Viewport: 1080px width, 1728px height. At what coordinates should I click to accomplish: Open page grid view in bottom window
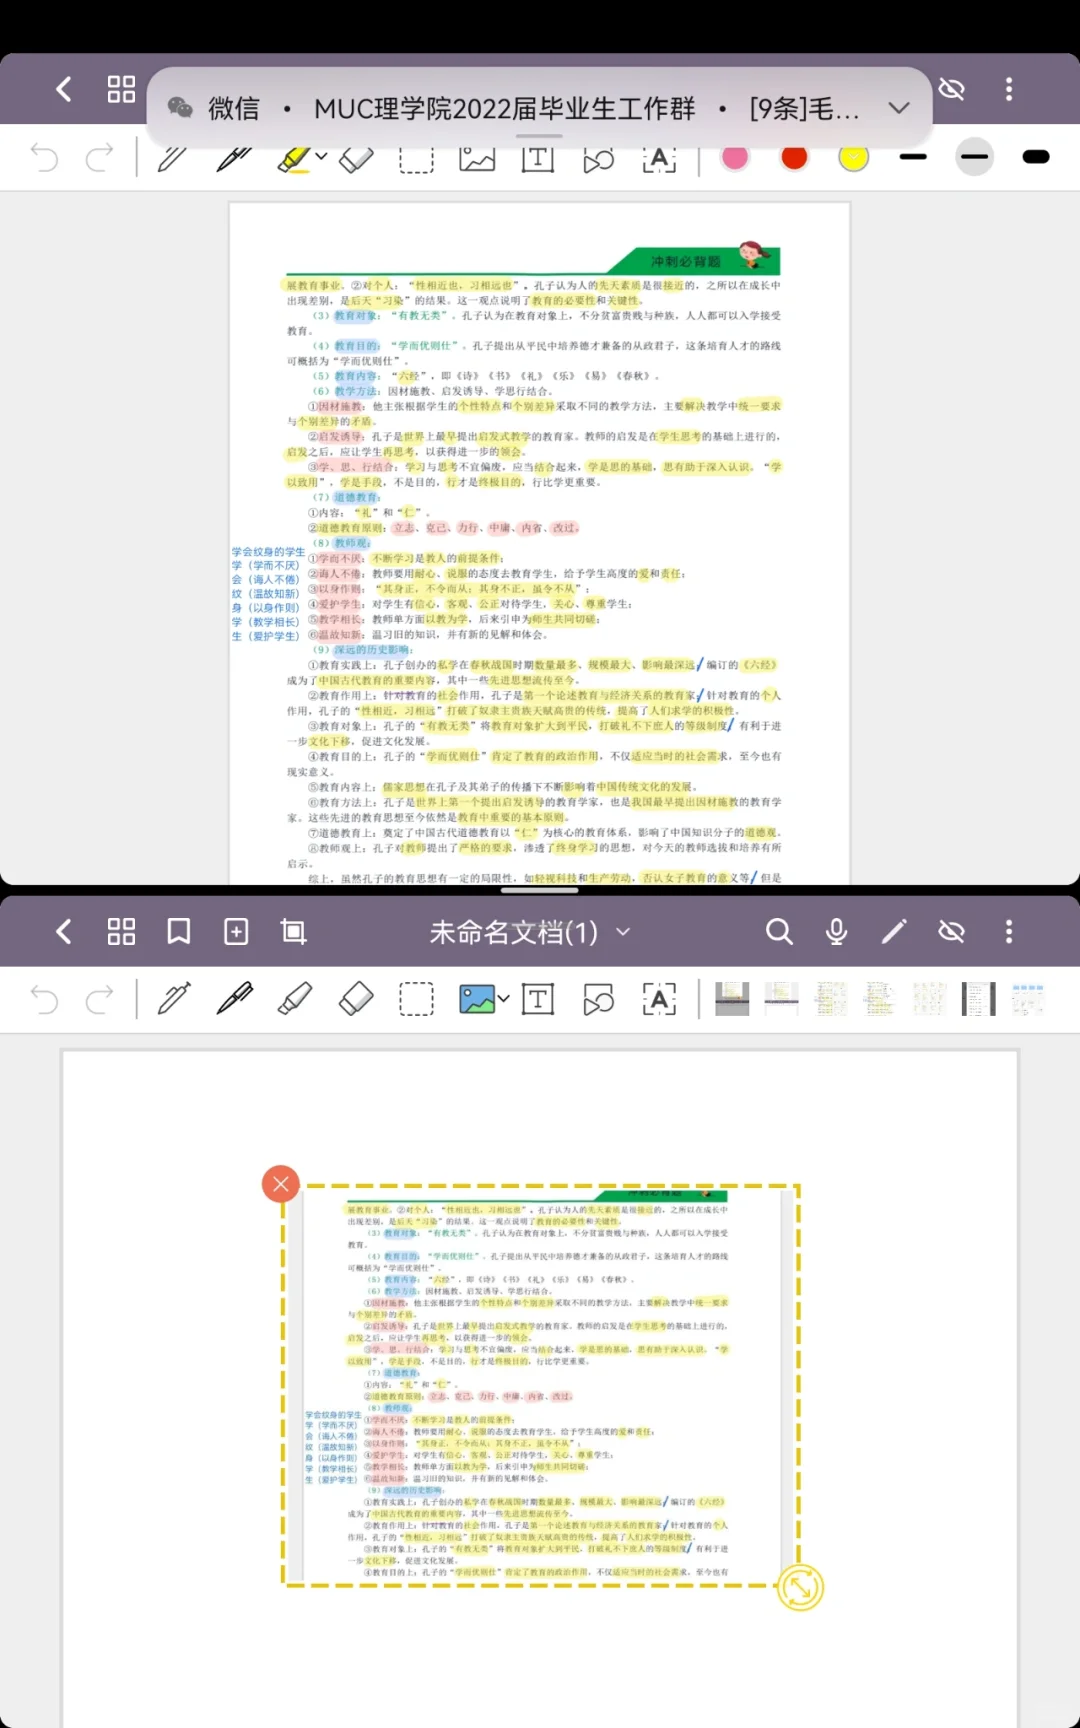121,932
